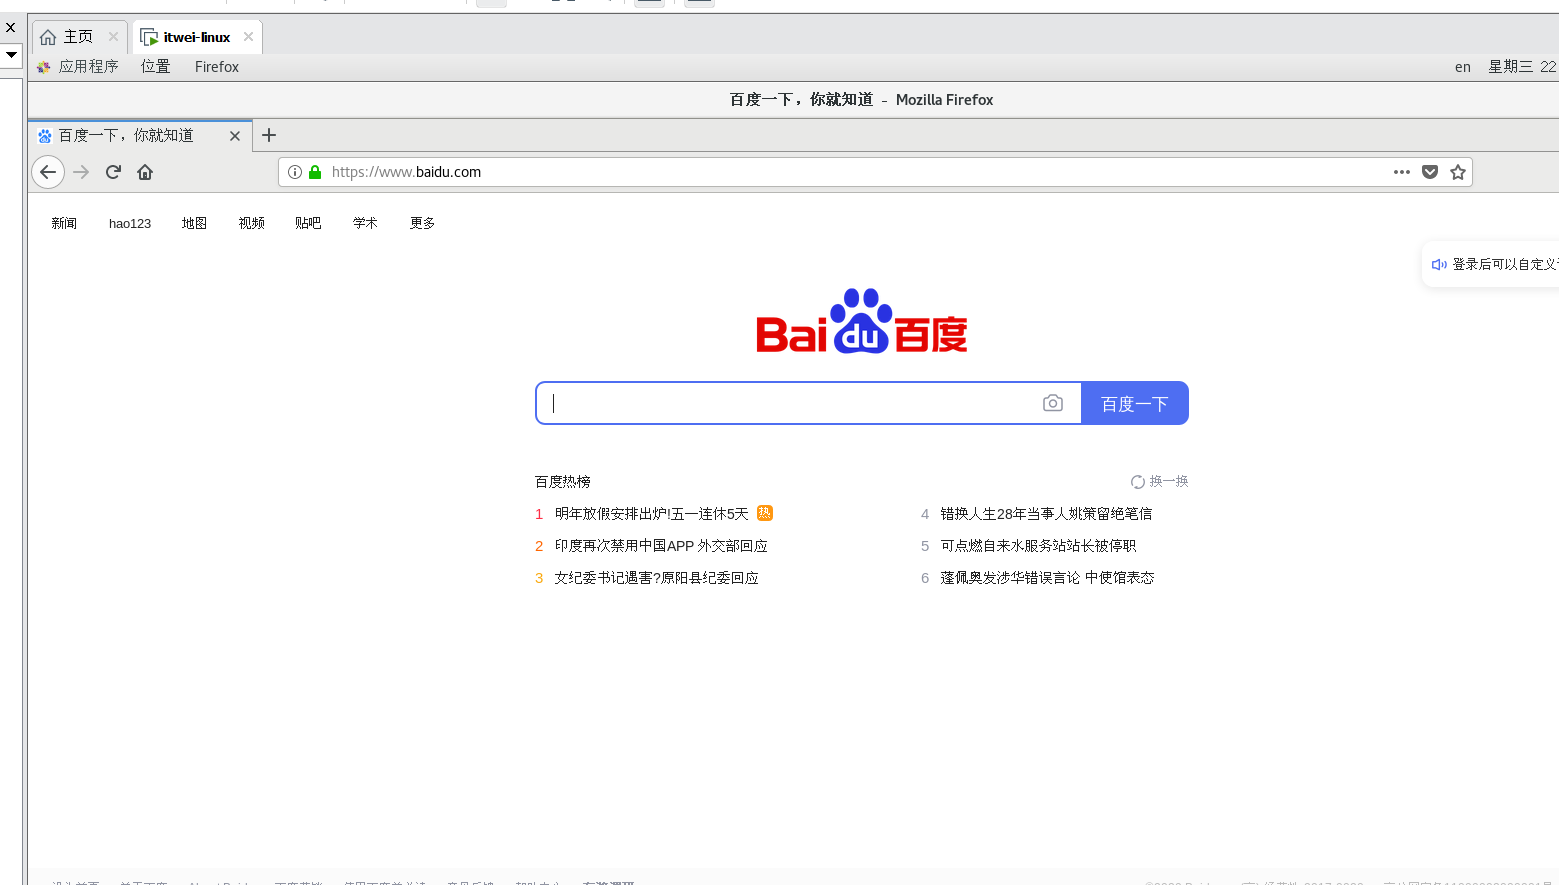
Task: Open hot item 可点燃自来水服务站站长被停职
Action: (1038, 545)
